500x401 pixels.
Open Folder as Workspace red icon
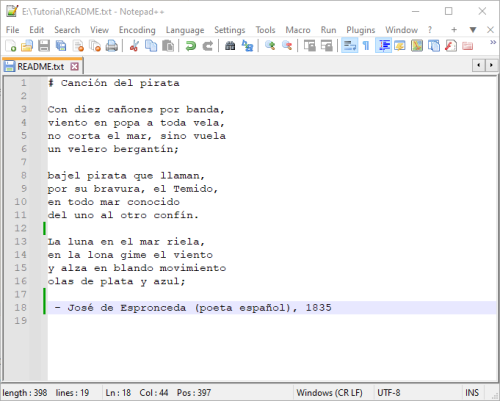tap(468, 46)
